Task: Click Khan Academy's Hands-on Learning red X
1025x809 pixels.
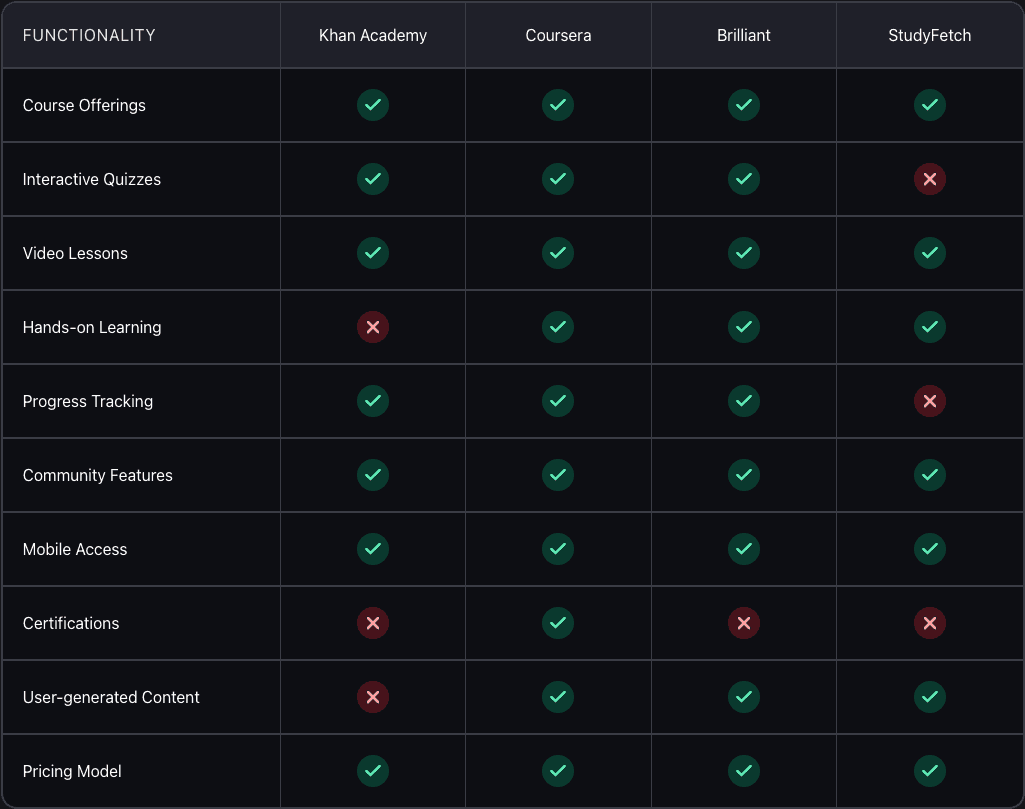Action: click(x=373, y=327)
